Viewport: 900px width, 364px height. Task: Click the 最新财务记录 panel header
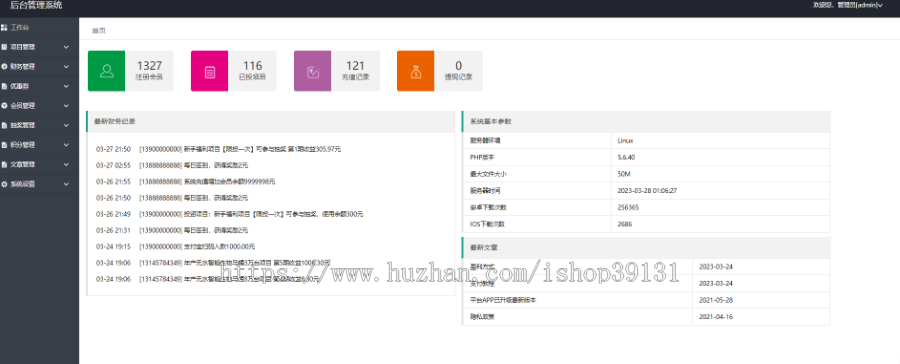click(270, 122)
